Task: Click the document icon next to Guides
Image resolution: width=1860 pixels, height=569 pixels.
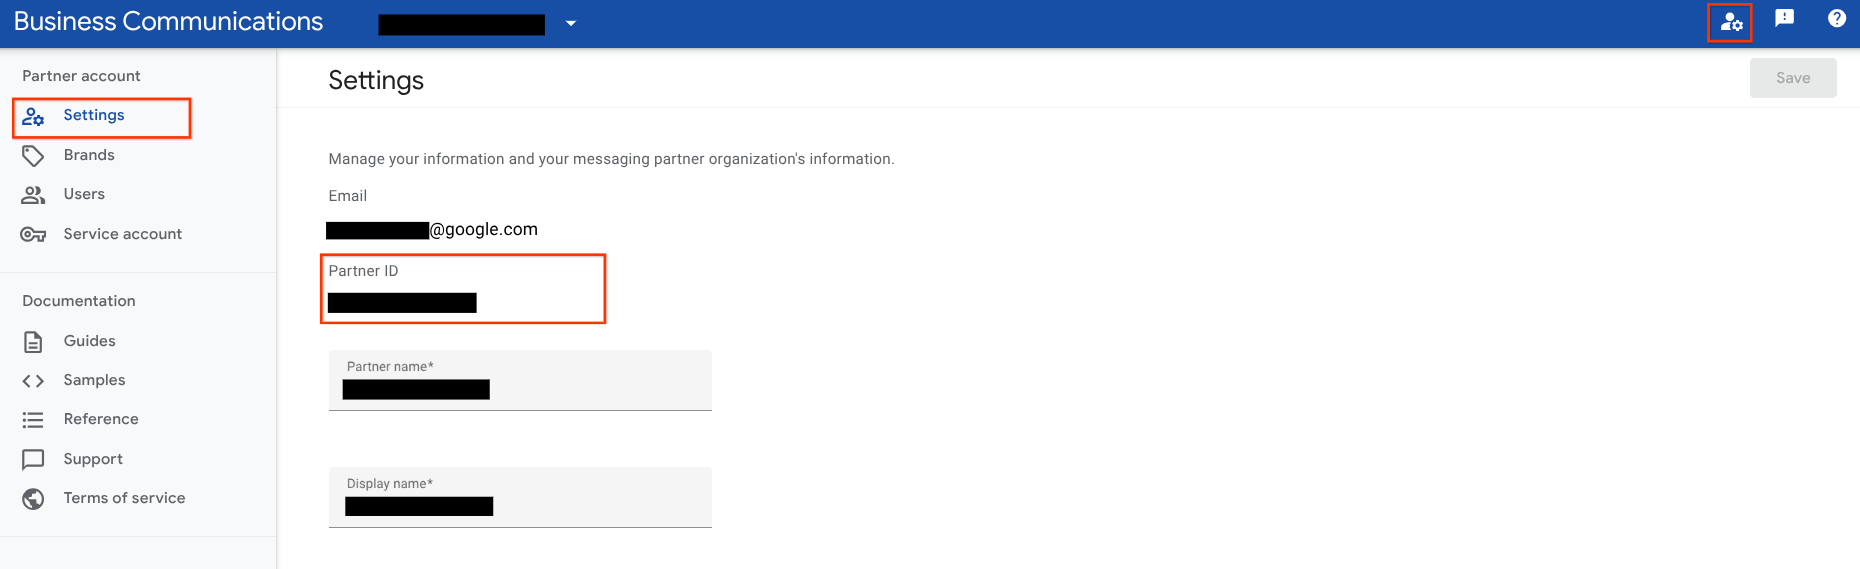Action: tap(33, 342)
